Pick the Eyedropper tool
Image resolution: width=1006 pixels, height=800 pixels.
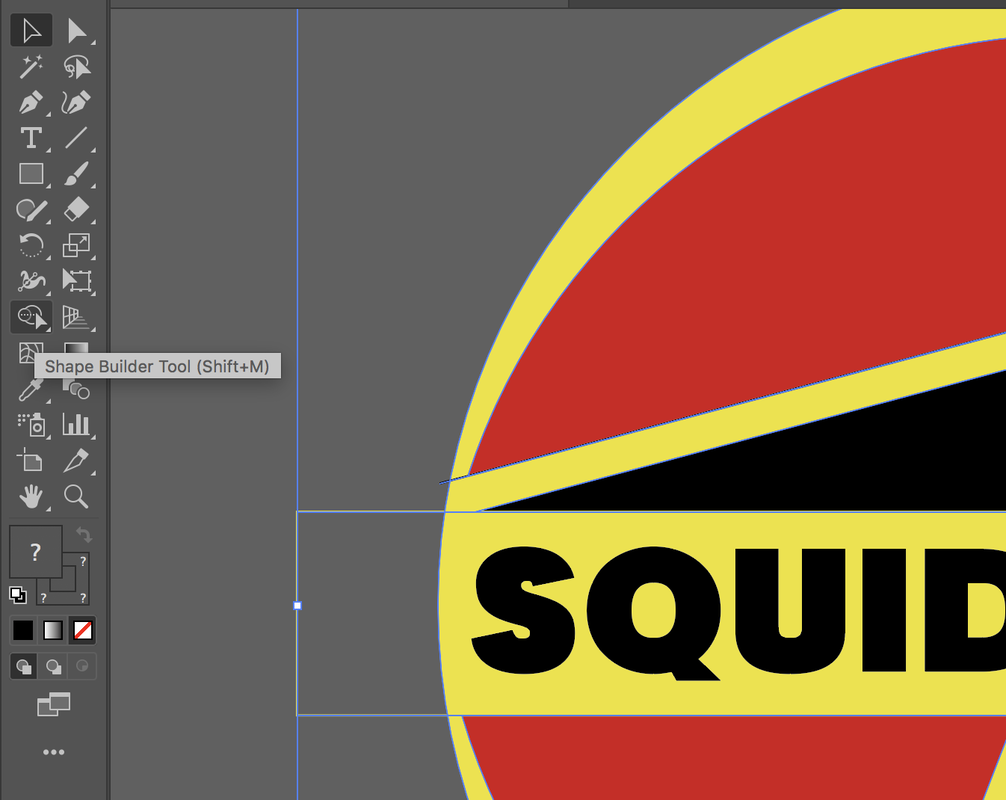[31, 389]
